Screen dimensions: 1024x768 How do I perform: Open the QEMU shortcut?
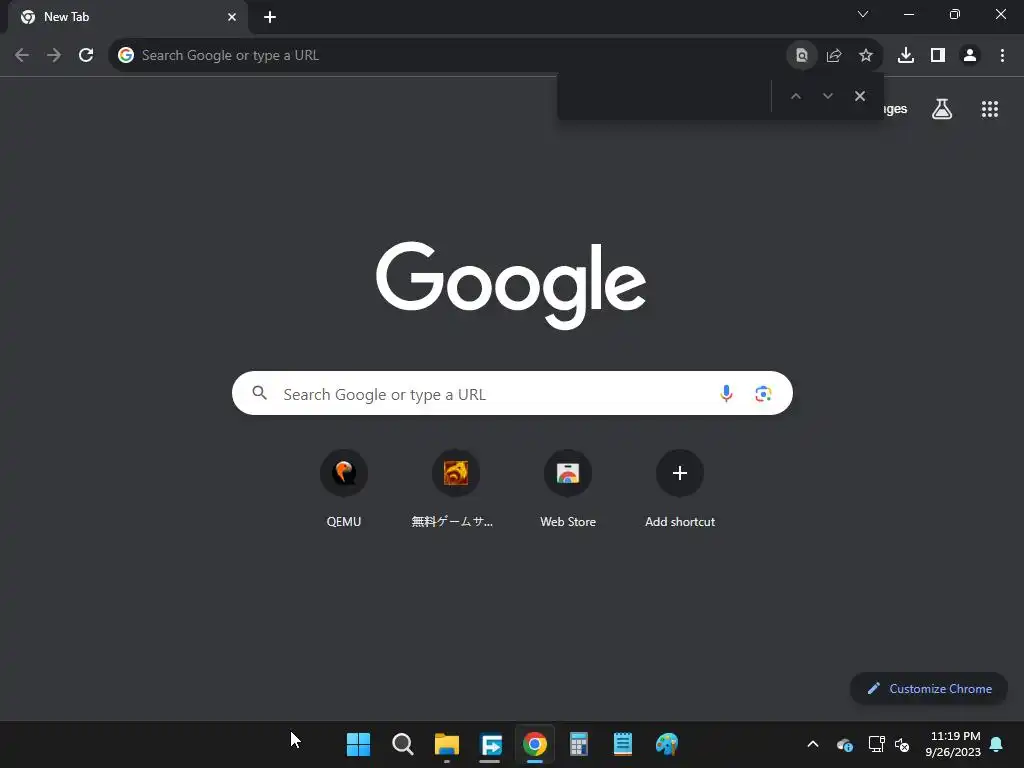click(344, 488)
